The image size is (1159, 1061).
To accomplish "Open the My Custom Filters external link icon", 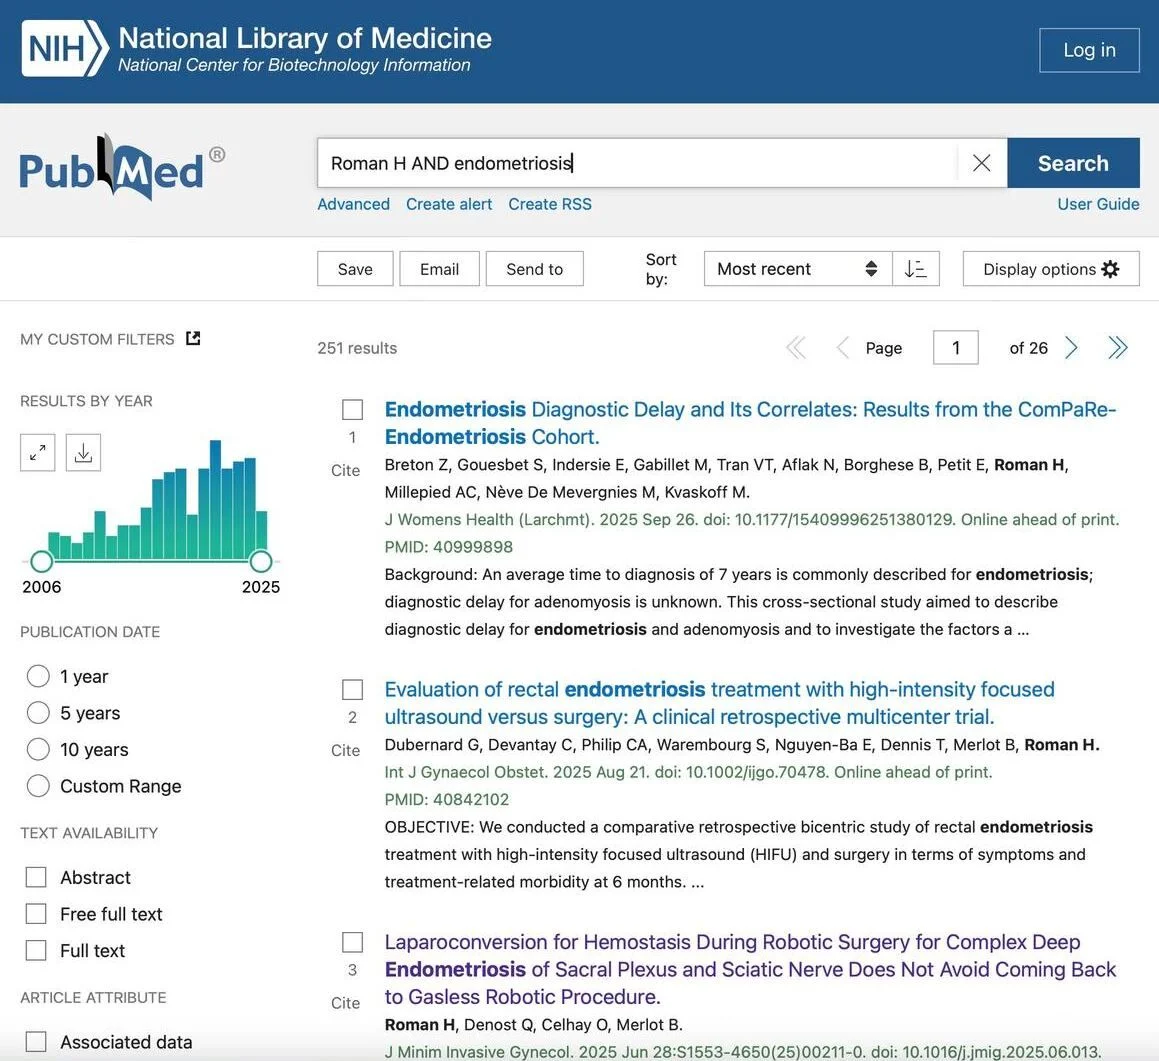I will pos(193,339).
